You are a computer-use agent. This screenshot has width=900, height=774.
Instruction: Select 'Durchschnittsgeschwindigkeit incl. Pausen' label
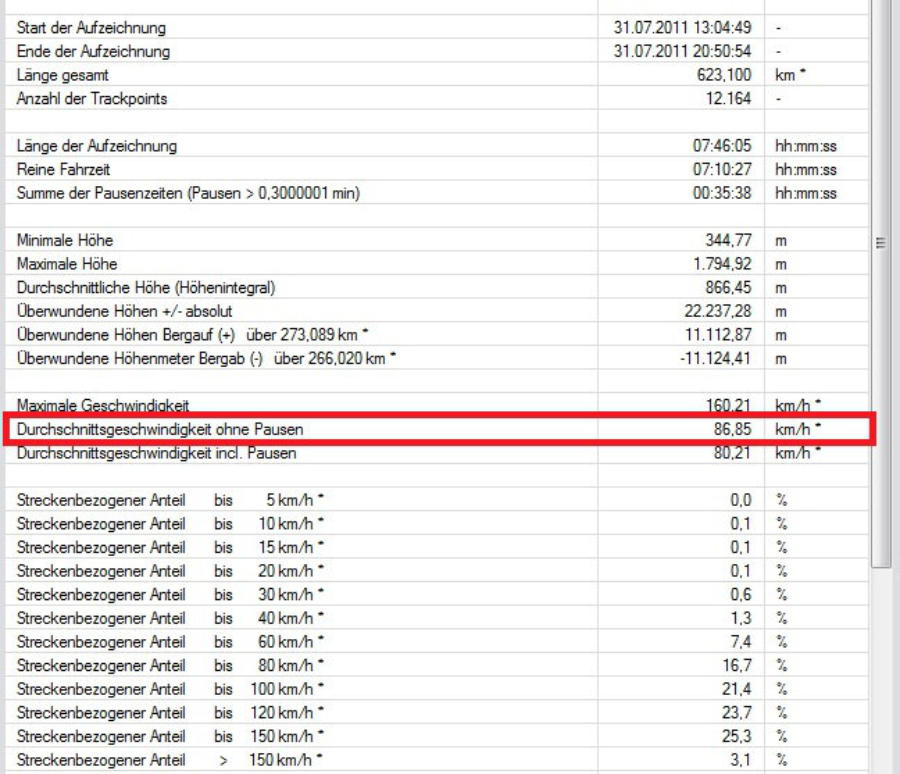pyautogui.click(x=156, y=452)
